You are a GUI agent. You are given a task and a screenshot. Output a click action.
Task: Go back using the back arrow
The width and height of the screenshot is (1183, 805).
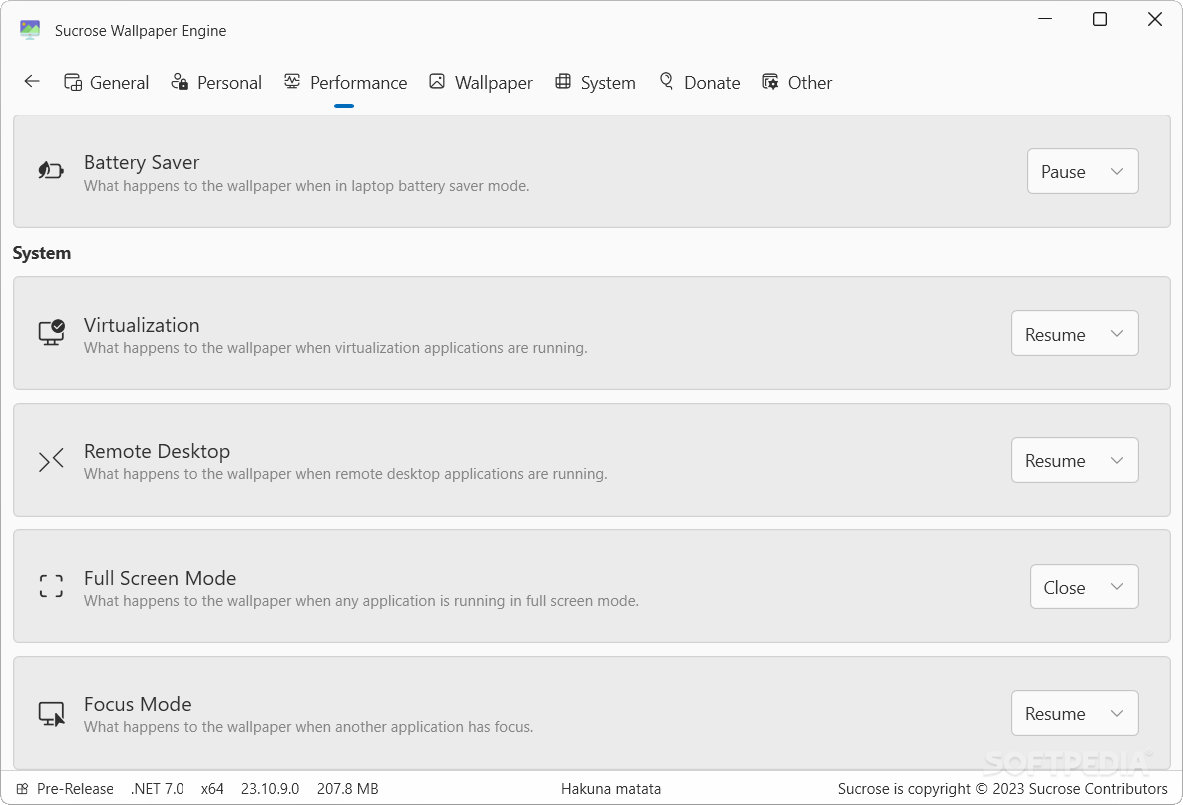[32, 81]
